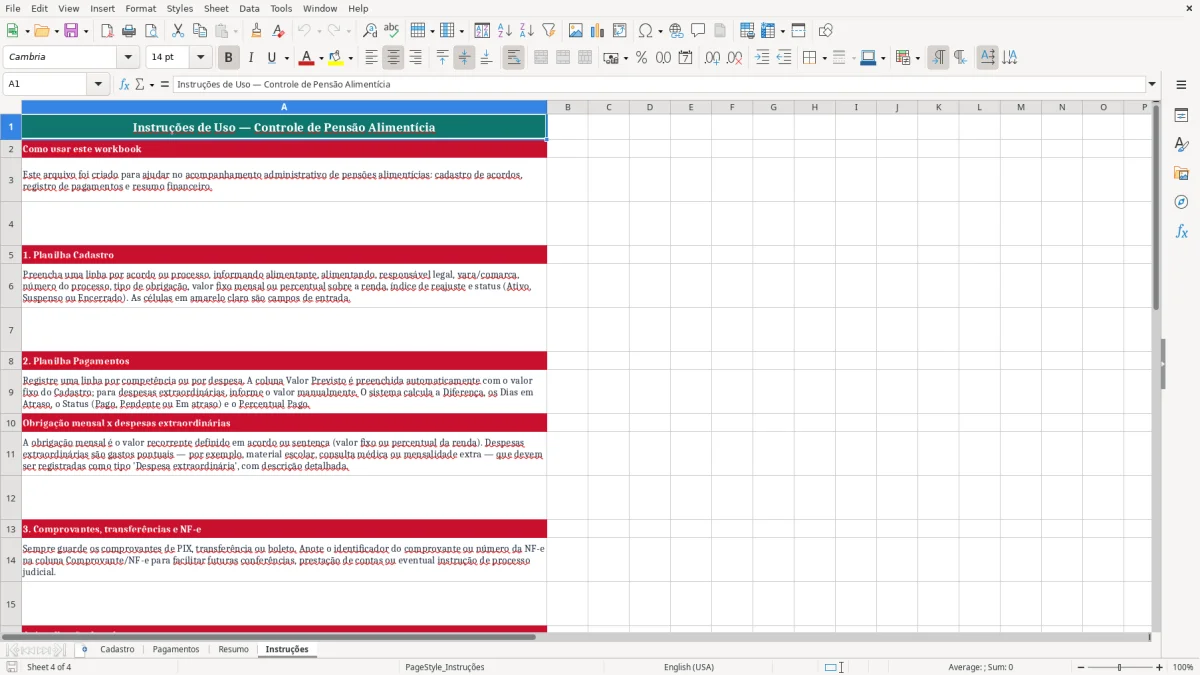Toggle Align Left
This screenshot has height=675, width=1200.
point(371,58)
